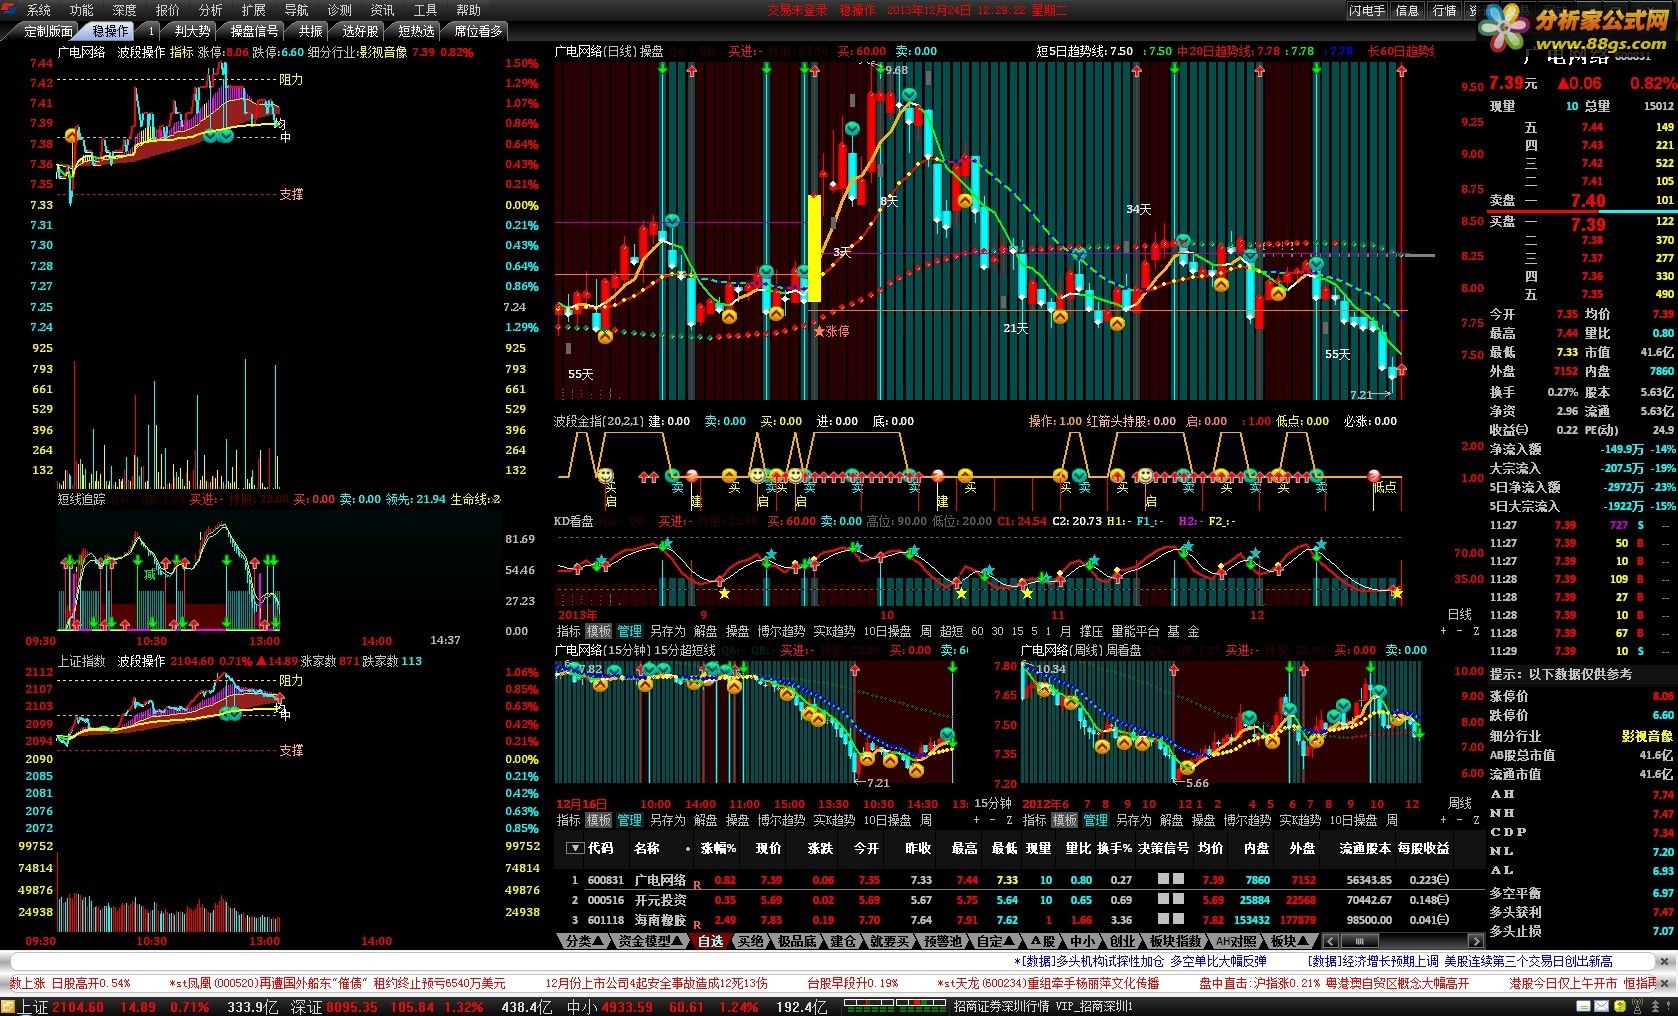
Task: Switch to the 判大势 tab
Action: [x=192, y=31]
